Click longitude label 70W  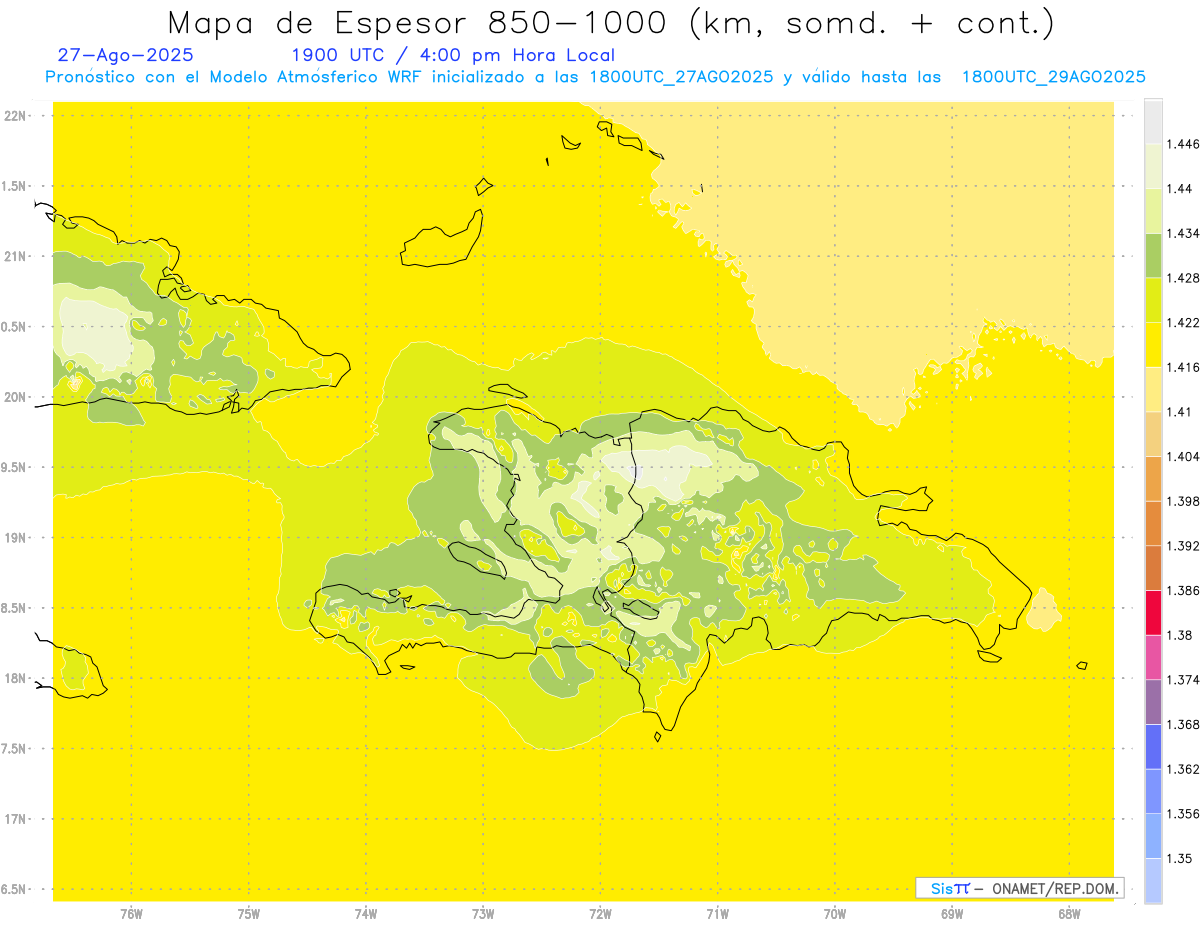[835, 913]
